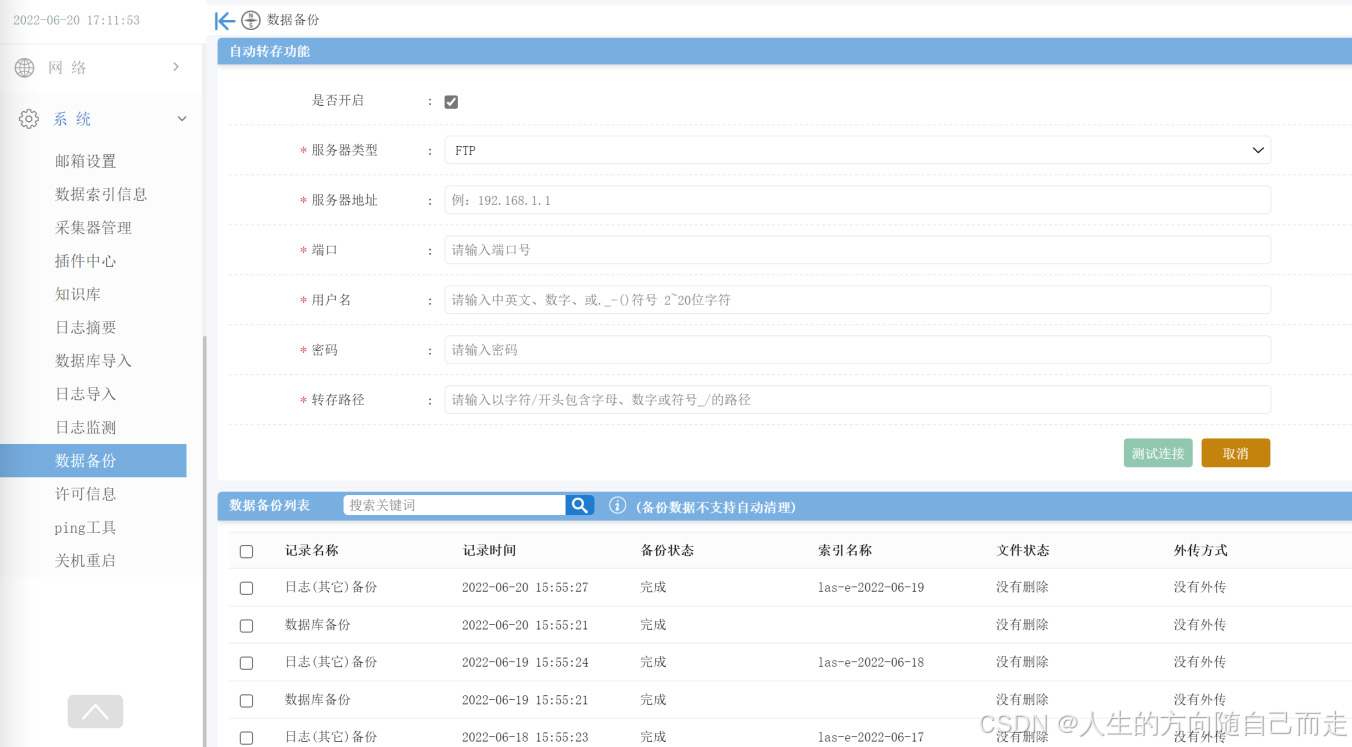The image size is (1352, 747).
Task: Collapse the 系统 menu chevron
Action: coord(182,119)
